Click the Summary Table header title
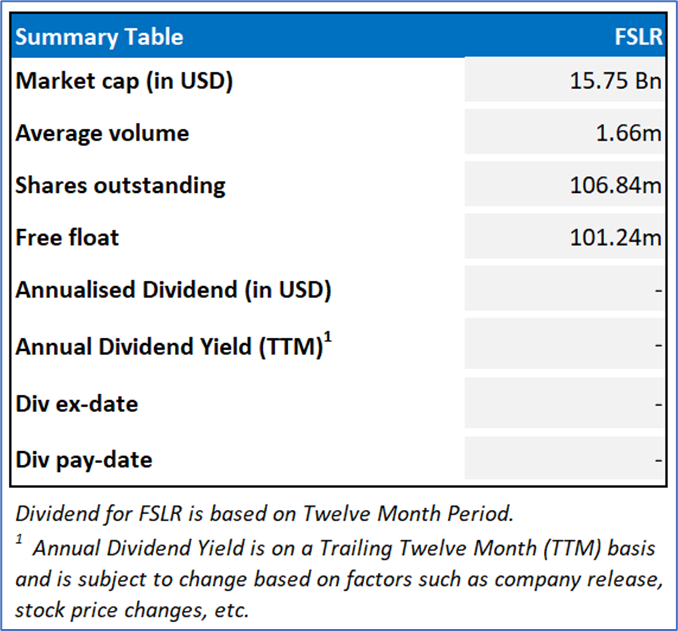The height and width of the screenshot is (631, 678). click(99, 38)
